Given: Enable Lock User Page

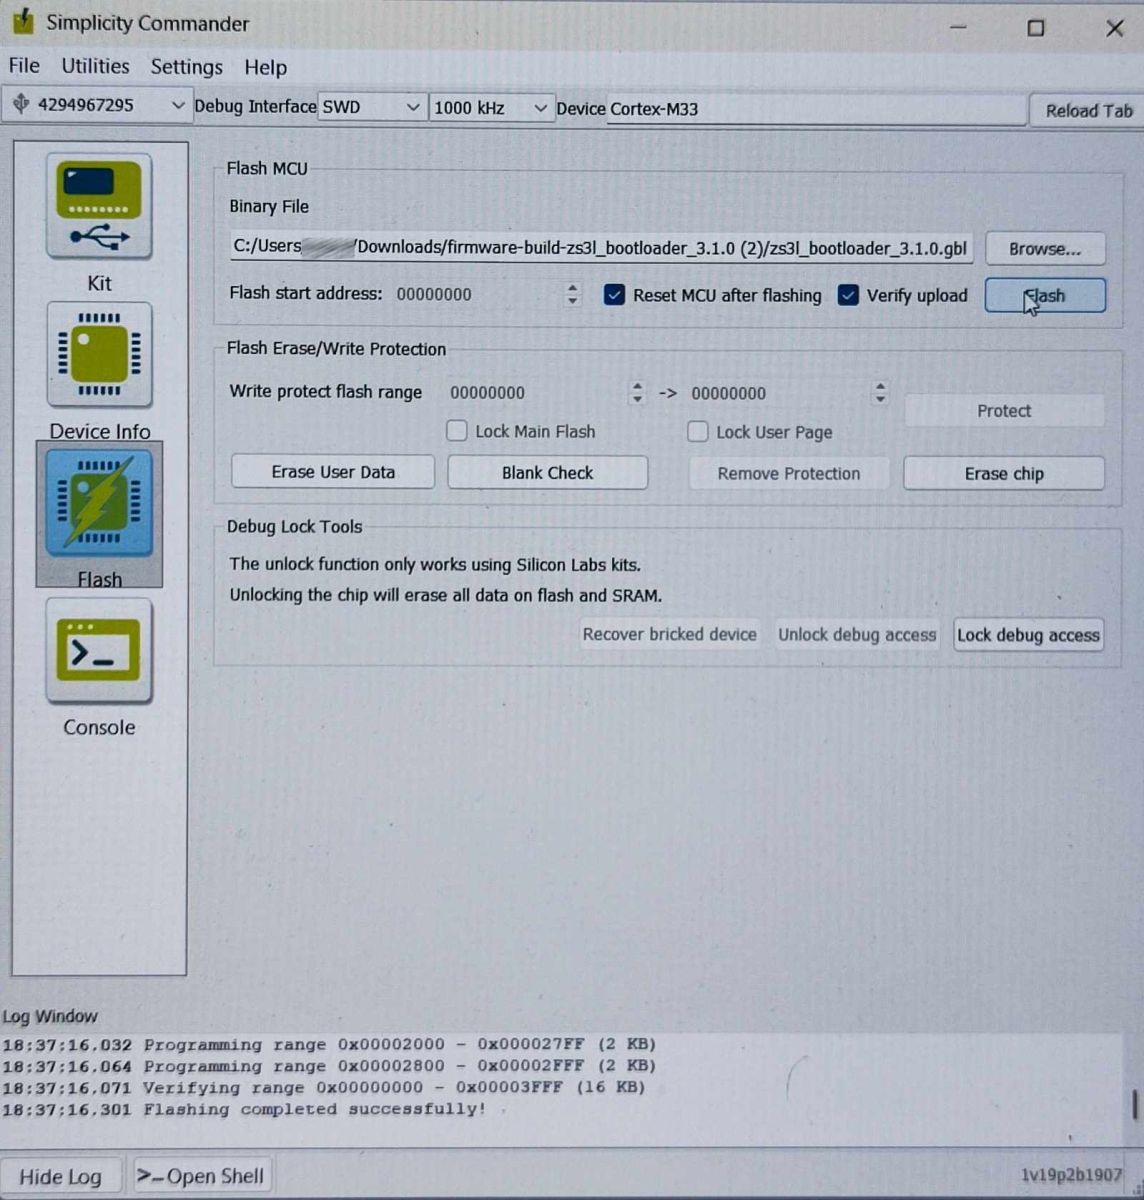Looking at the screenshot, I should pos(698,432).
